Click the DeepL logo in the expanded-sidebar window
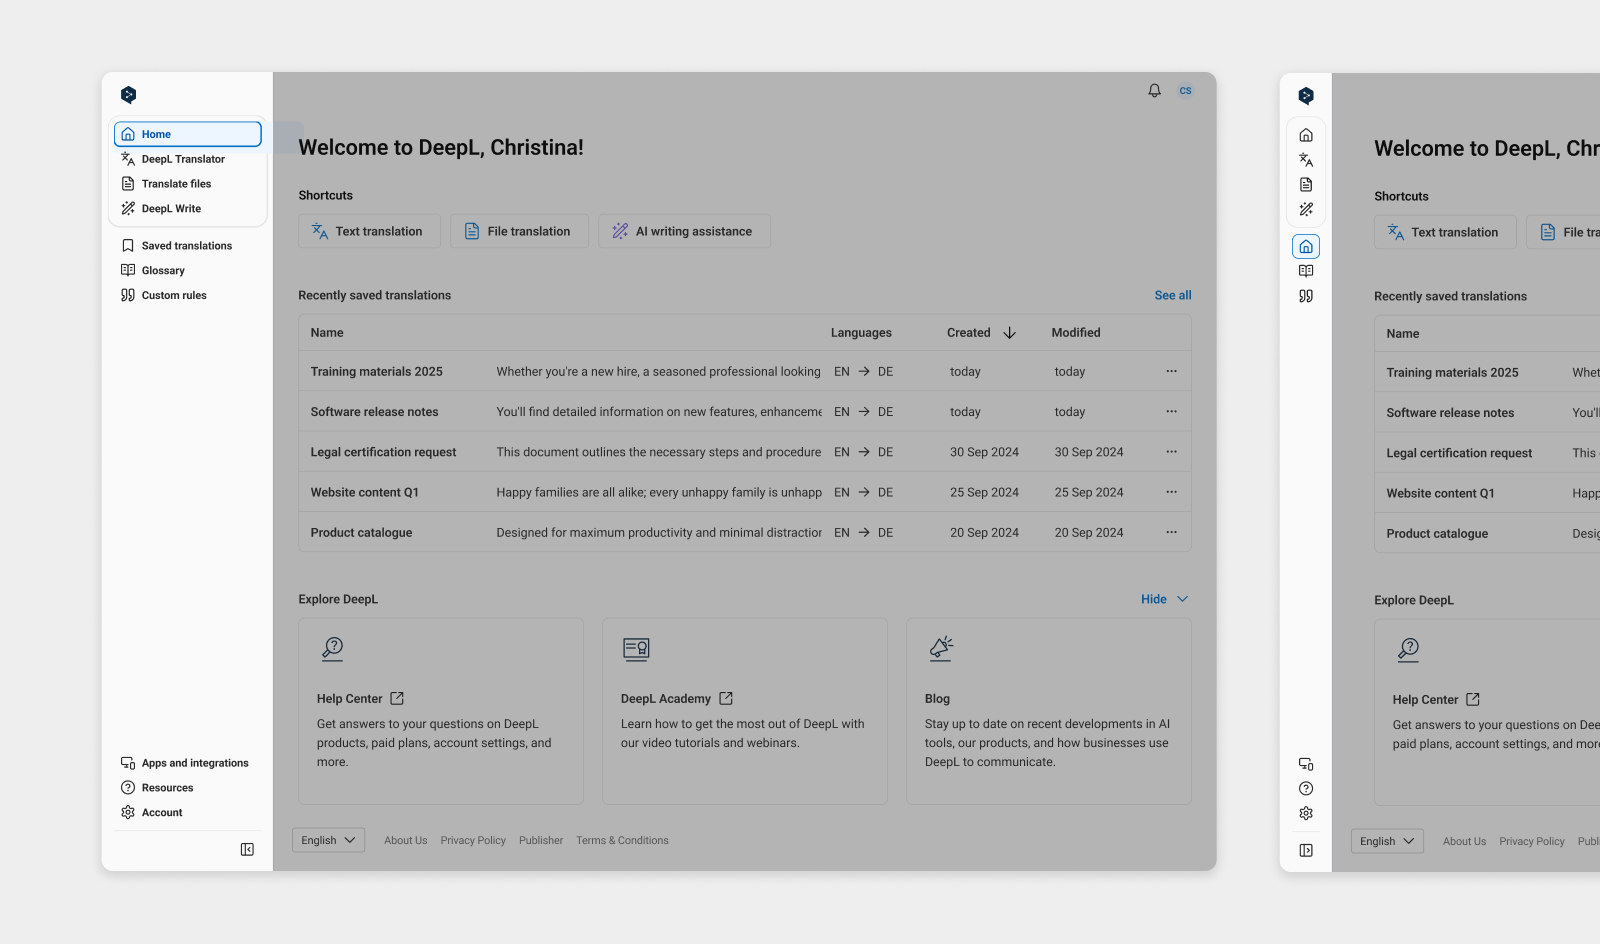Image resolution: width=1600 pixels, height=944 pixels. coord(128,95)
